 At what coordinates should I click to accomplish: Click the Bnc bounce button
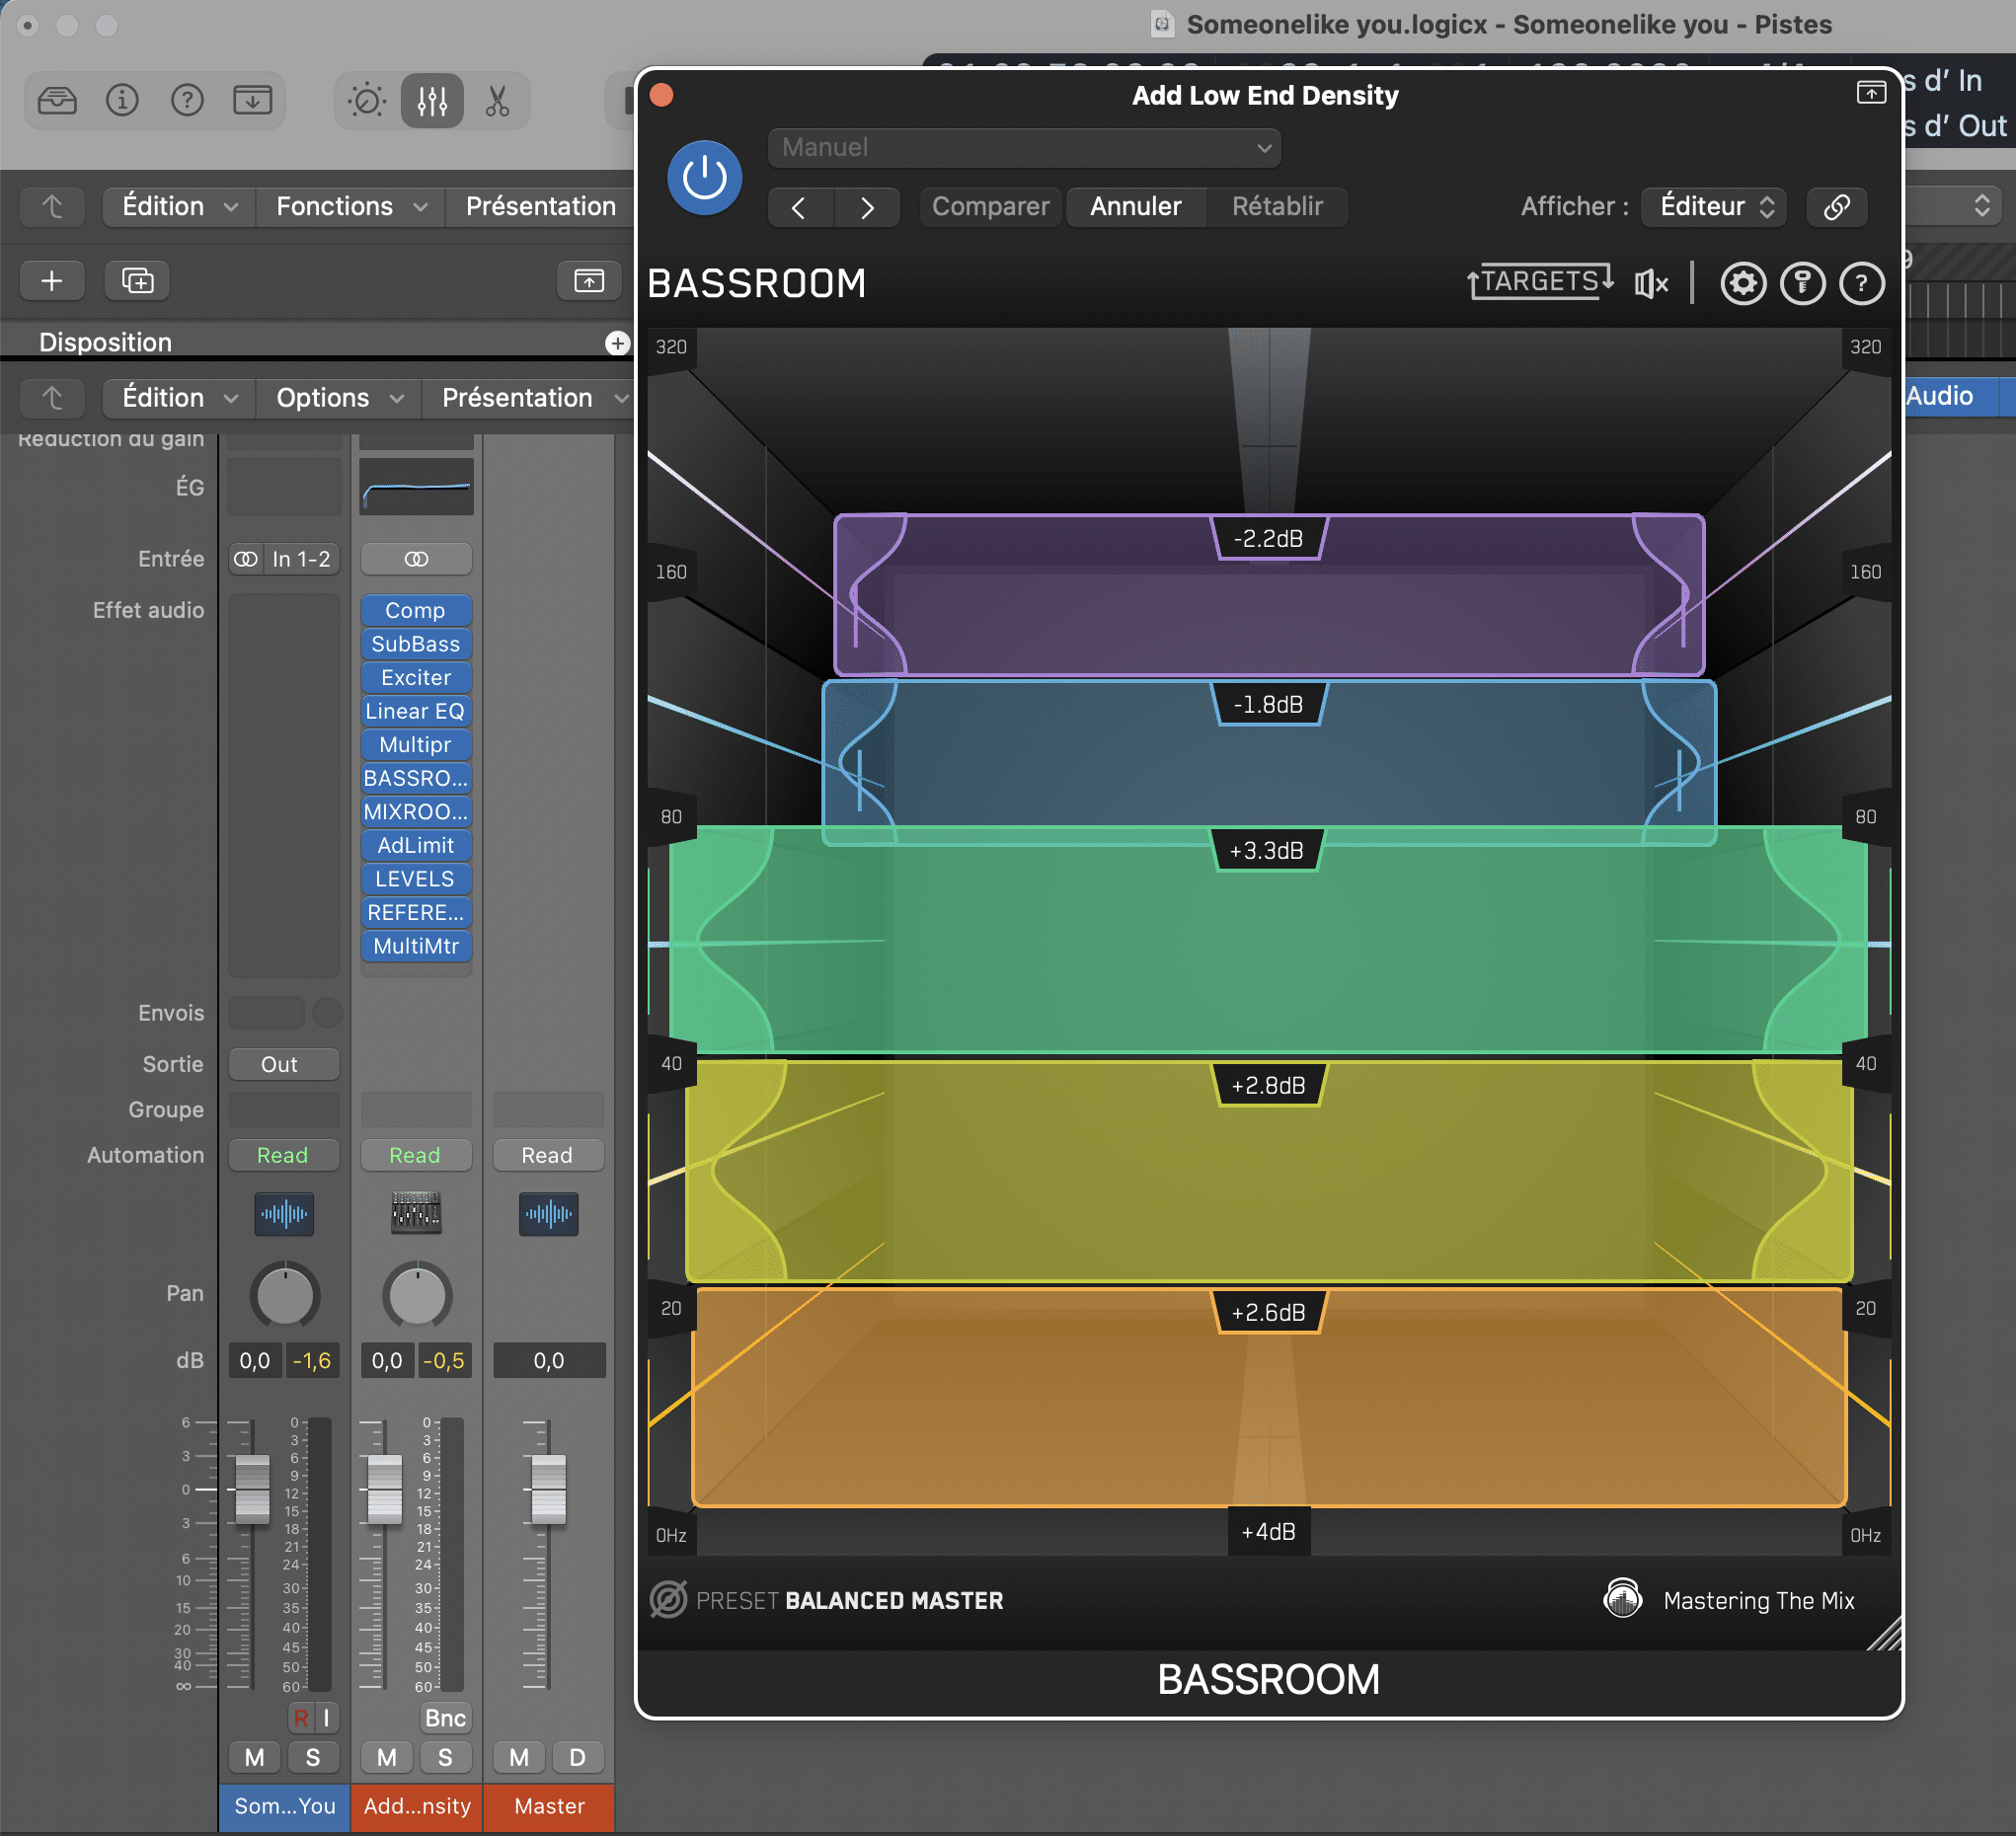[x=445, y=1717]
